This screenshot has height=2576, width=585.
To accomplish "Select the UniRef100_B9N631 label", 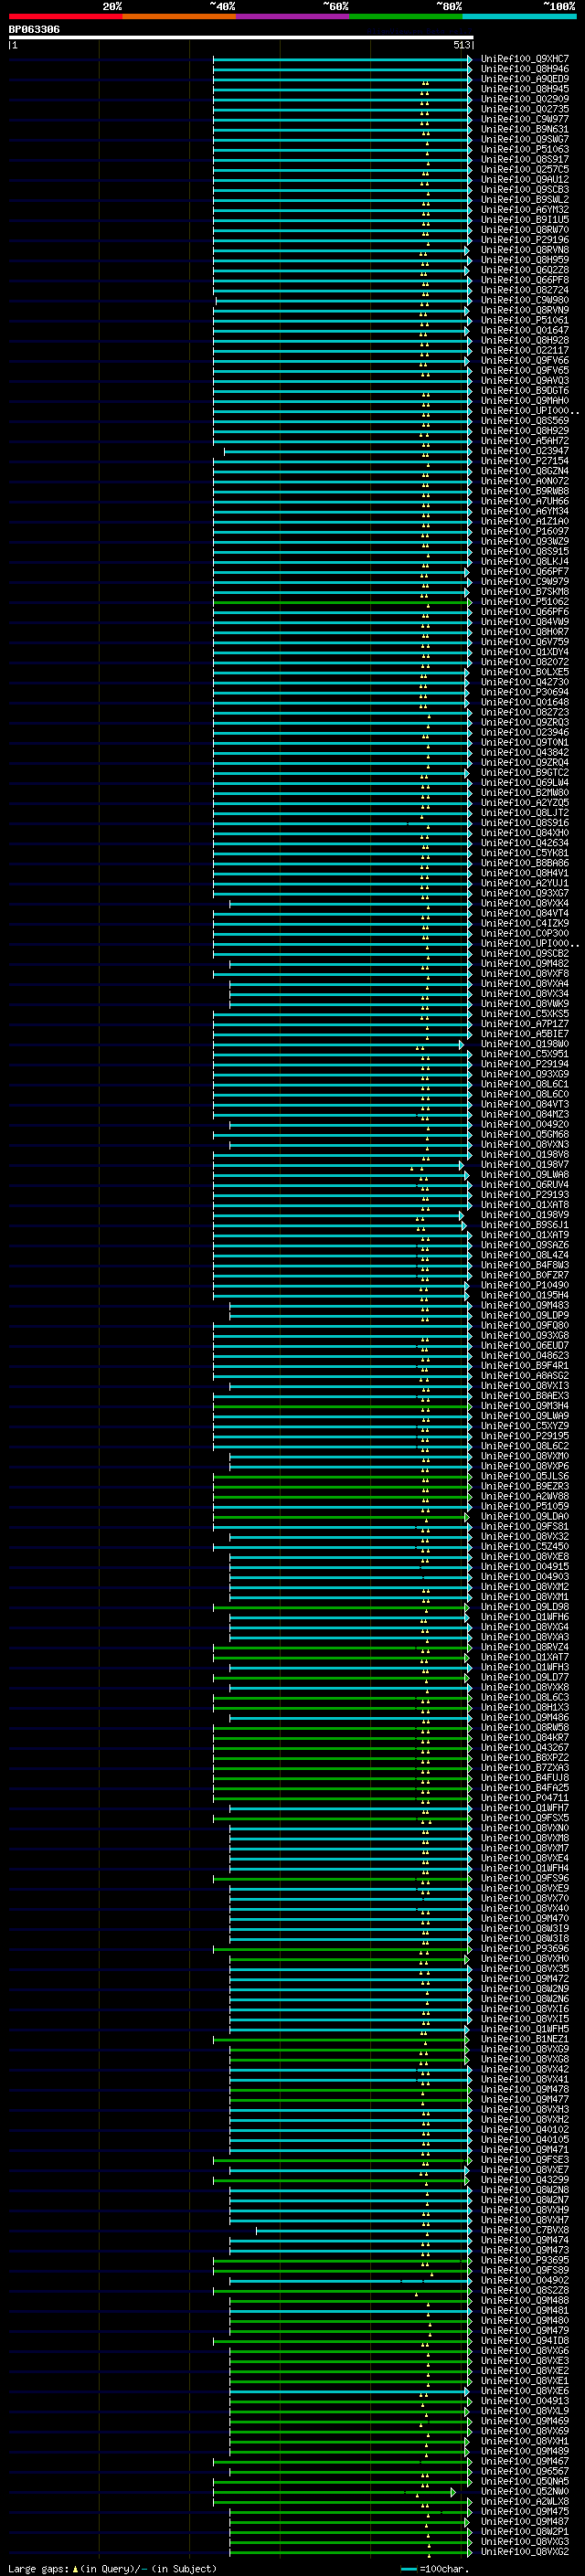I will (x=524, y=129).
